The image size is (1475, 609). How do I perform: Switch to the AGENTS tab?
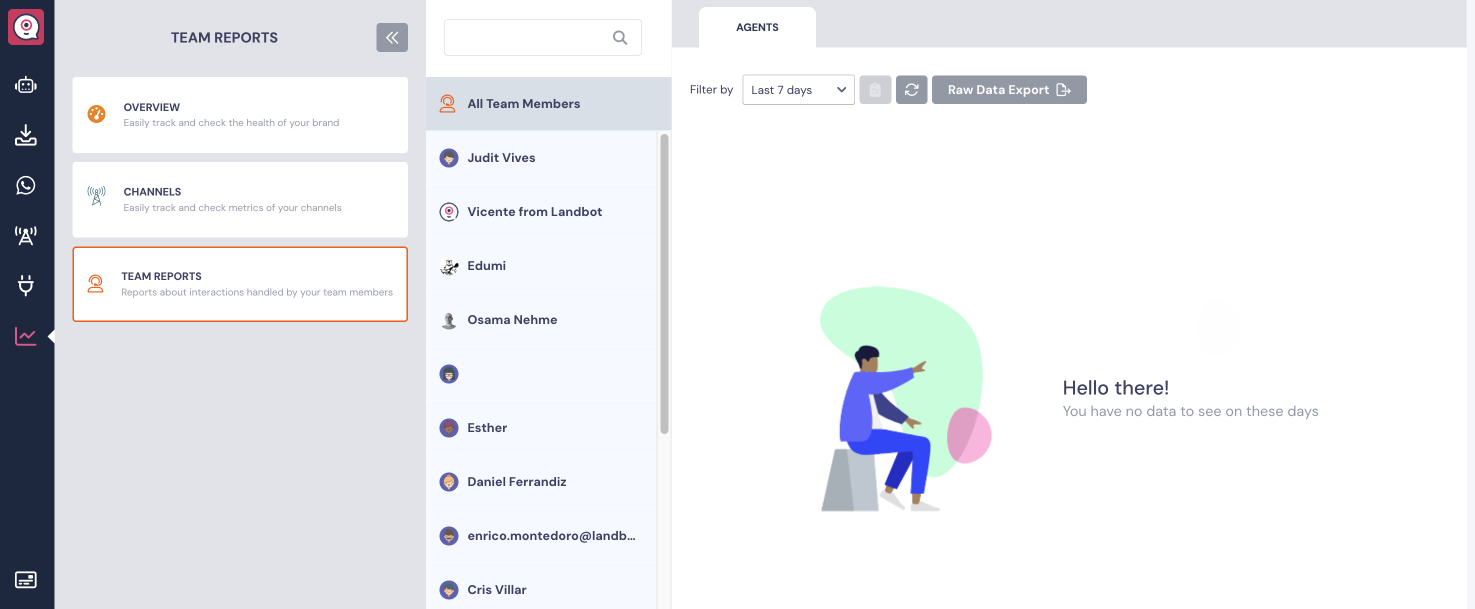[756, 27]
